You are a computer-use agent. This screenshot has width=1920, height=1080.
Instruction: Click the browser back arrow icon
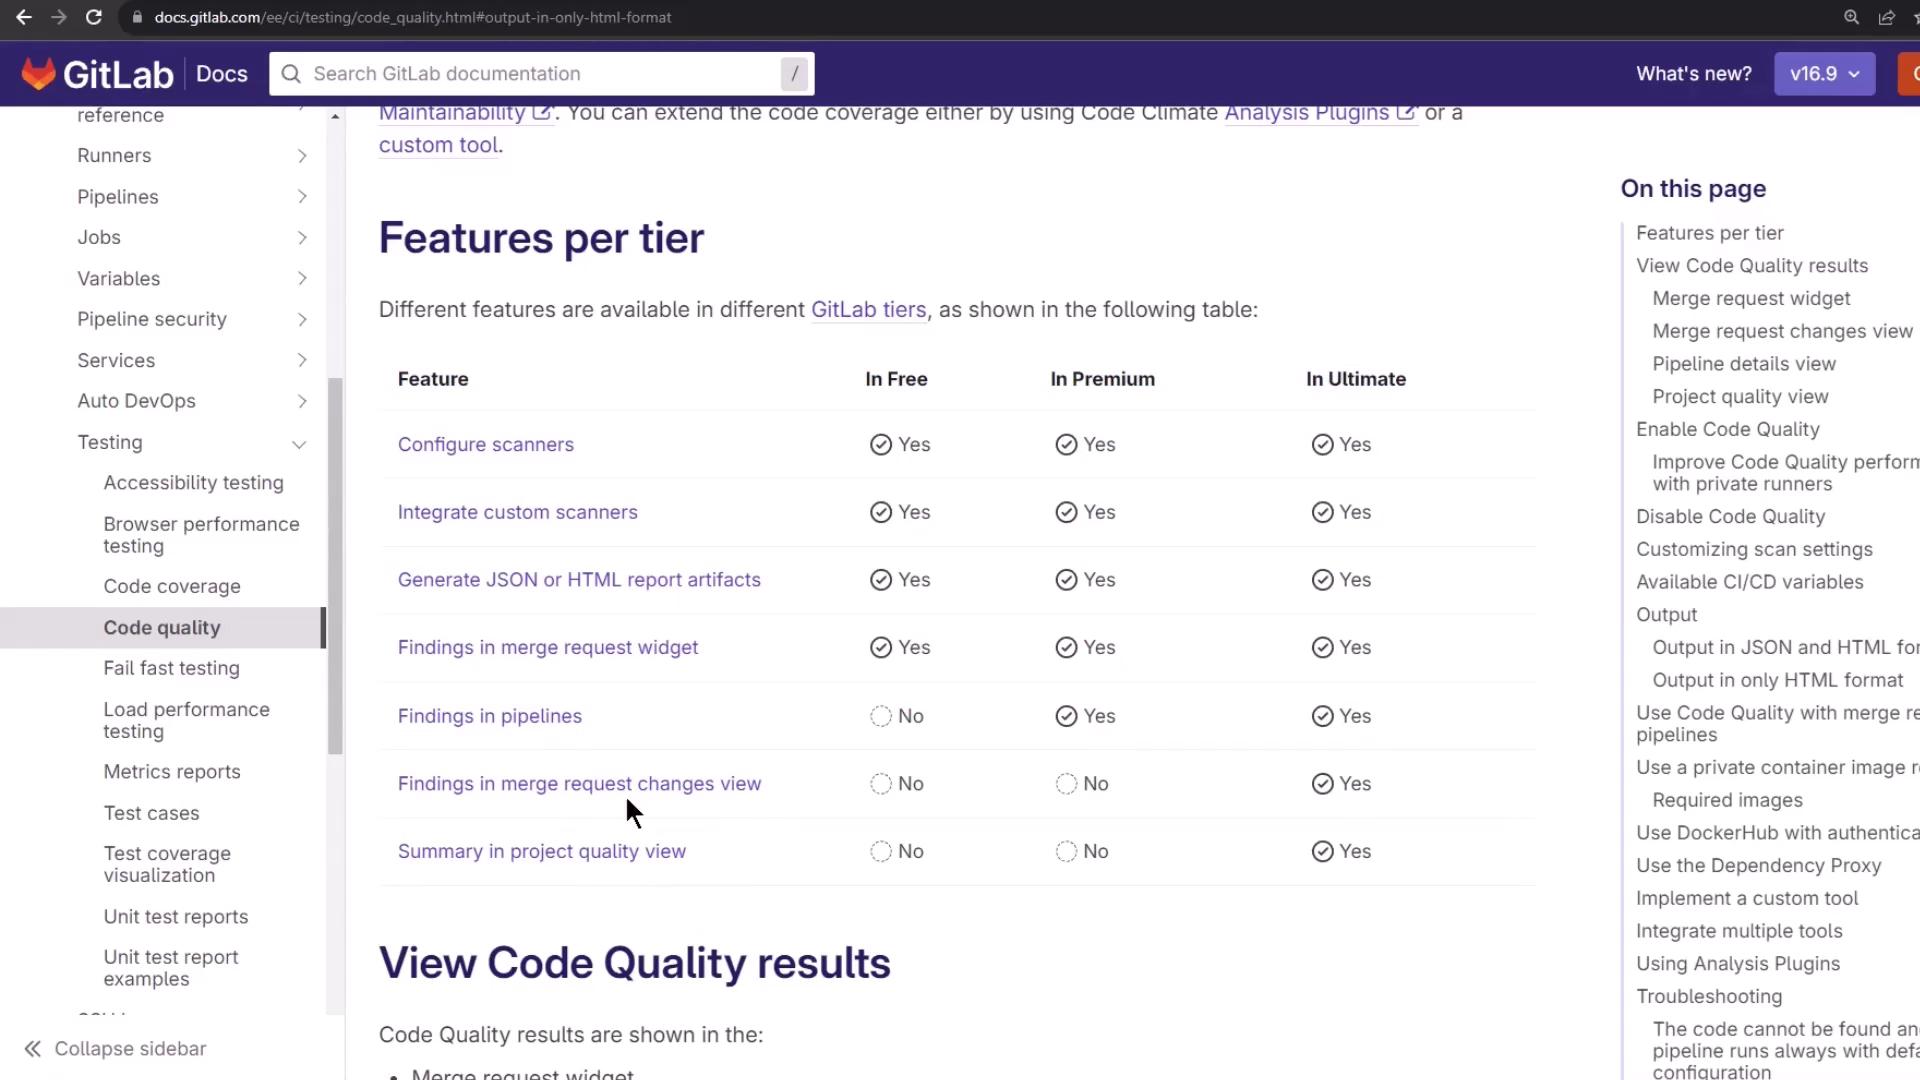(x=23, y=17)
